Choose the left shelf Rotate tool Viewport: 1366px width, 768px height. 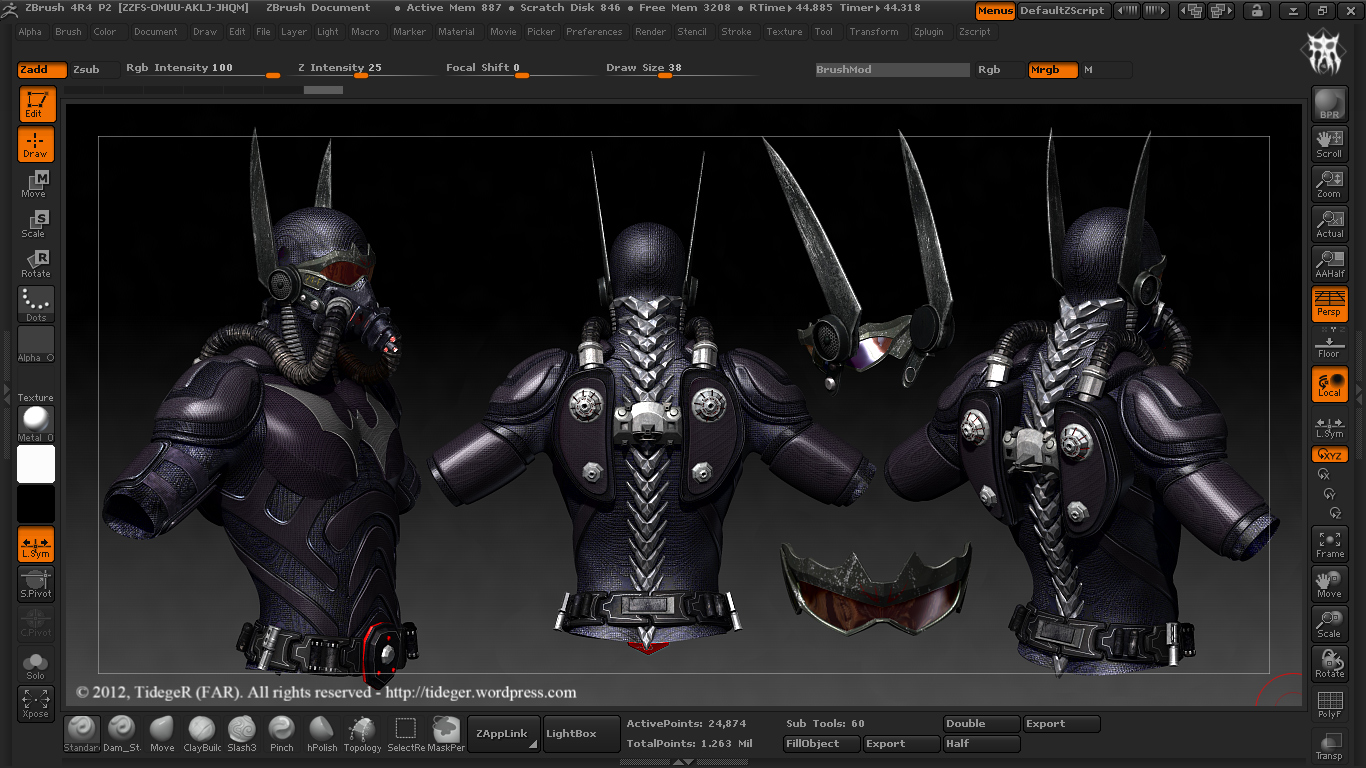point(36,264)
